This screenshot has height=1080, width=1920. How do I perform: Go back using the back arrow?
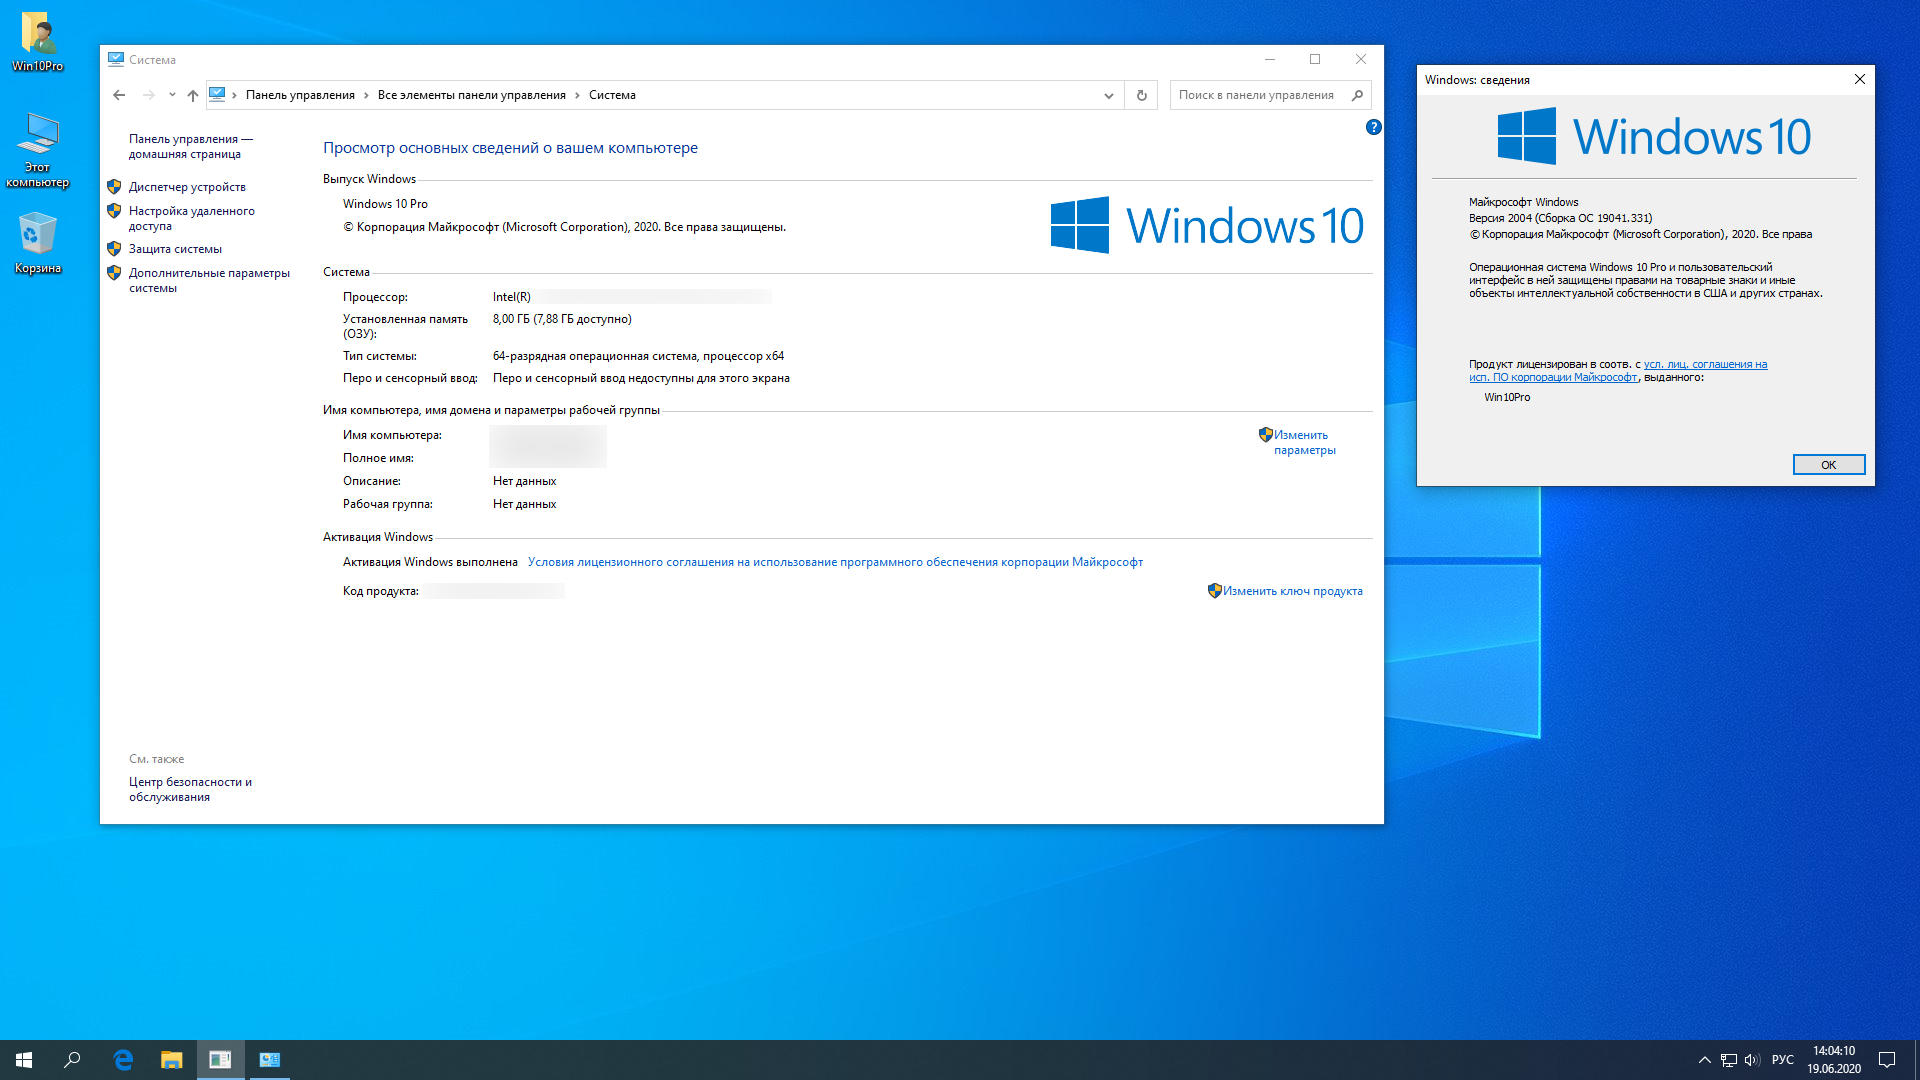click(119, 95)
